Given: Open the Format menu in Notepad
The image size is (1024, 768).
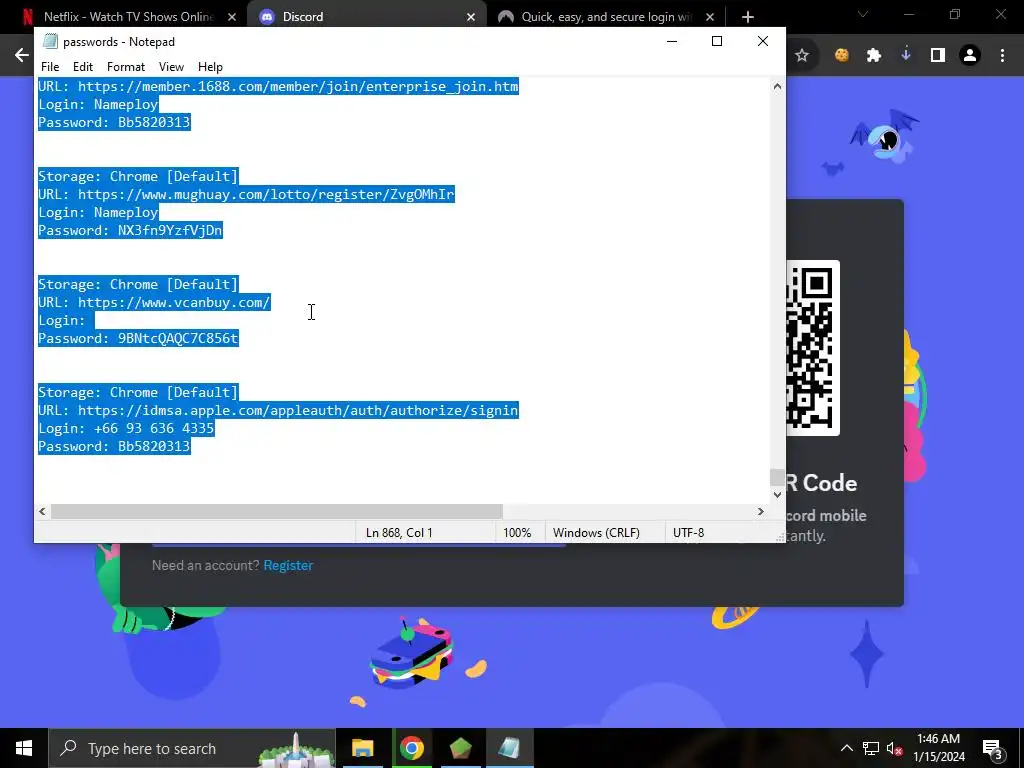Looking at the screenshot, I should pos(125,67).
